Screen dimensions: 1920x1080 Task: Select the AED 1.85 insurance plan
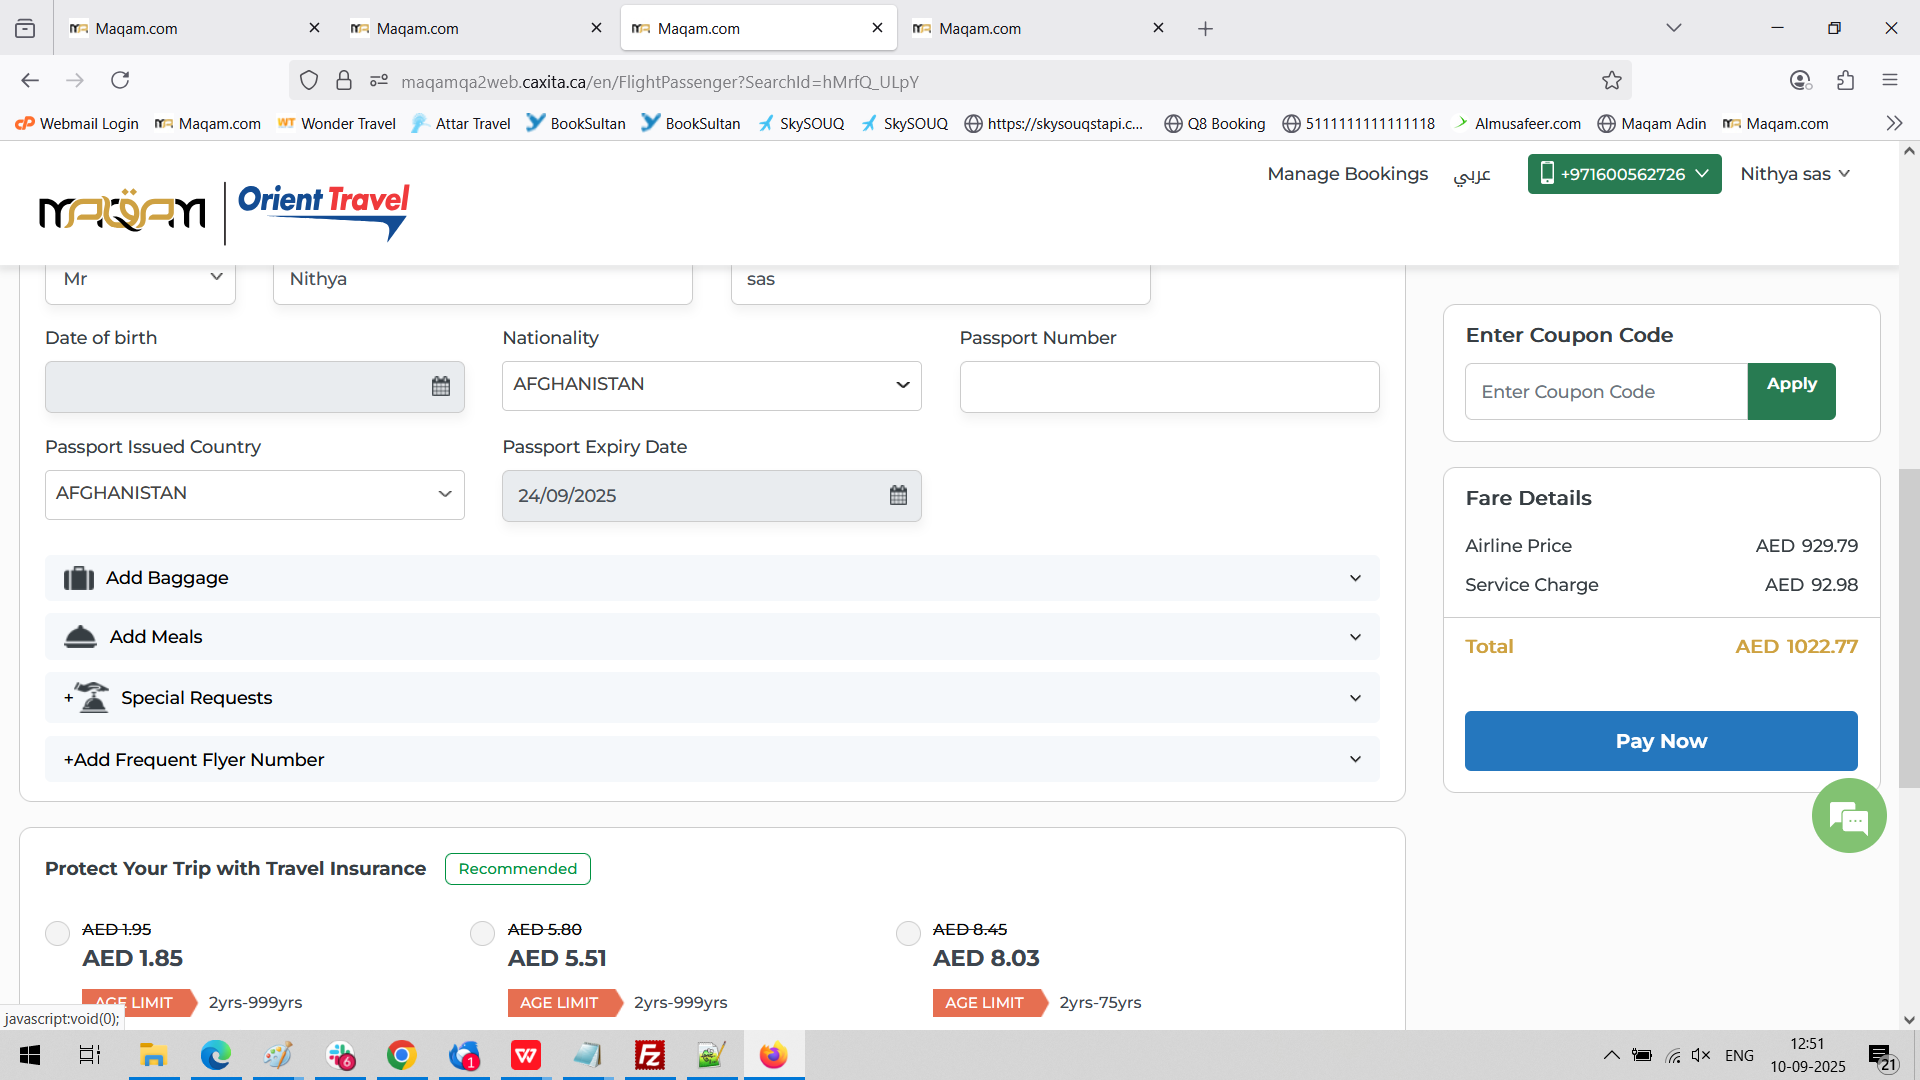58,933
